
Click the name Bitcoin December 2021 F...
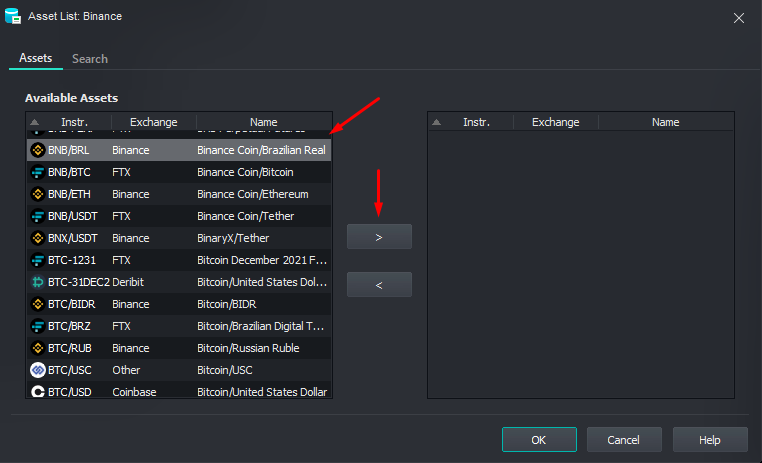[262, 260]
